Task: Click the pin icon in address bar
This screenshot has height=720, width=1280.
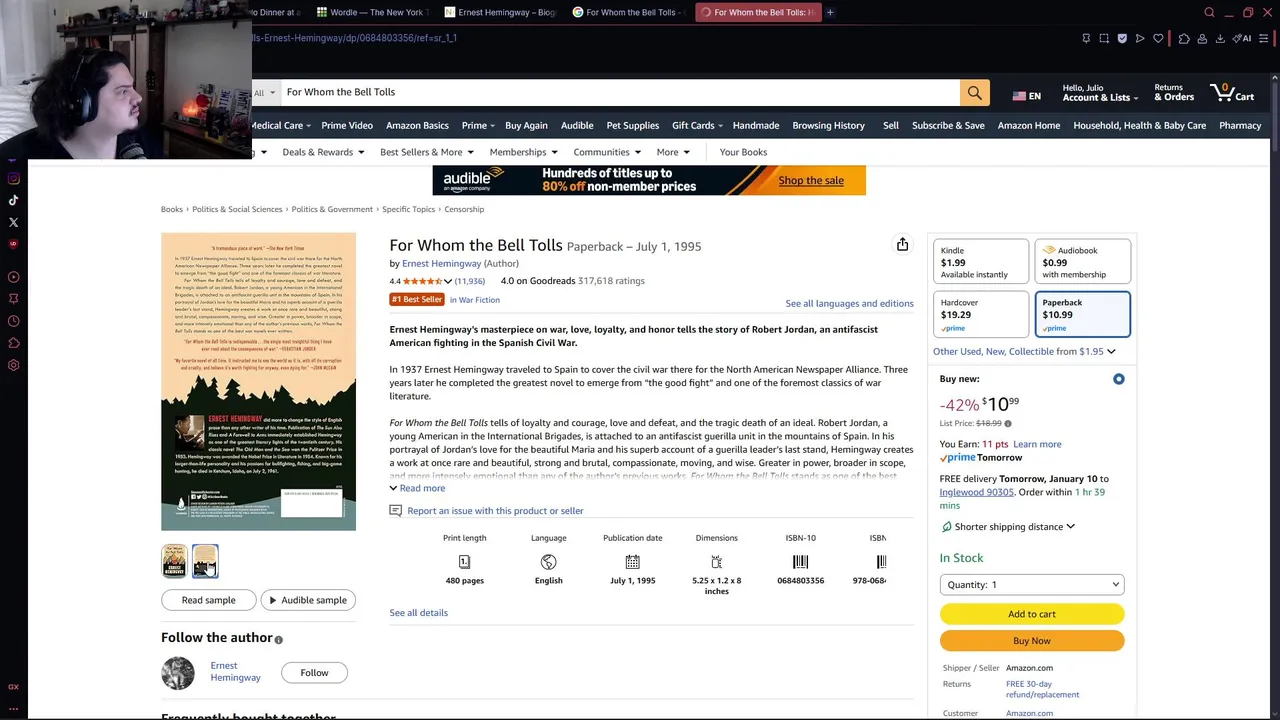Action: (1086, 38)
